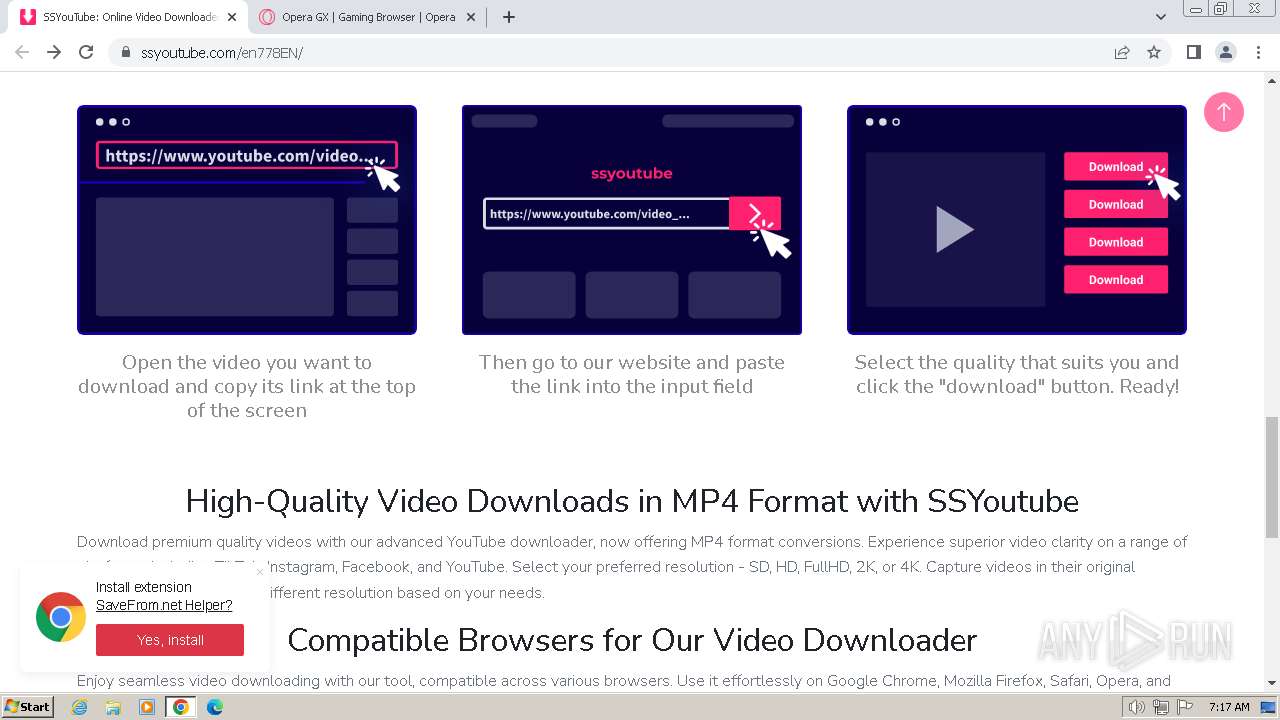The image size is (1280, 720).
Task: Open the Chrome profile menu
Action: (1226, 52)
